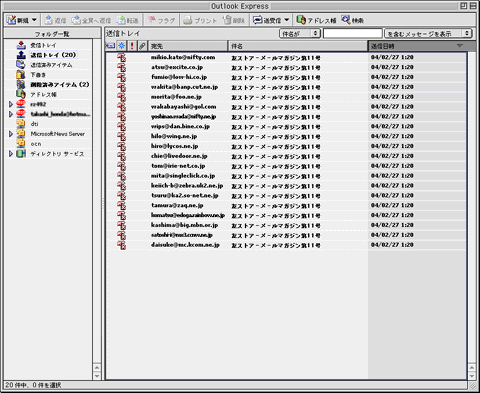Select message to morita@foo.ne.jp
480x393 pixels.
pyautogui.click(x=286, y=97)
